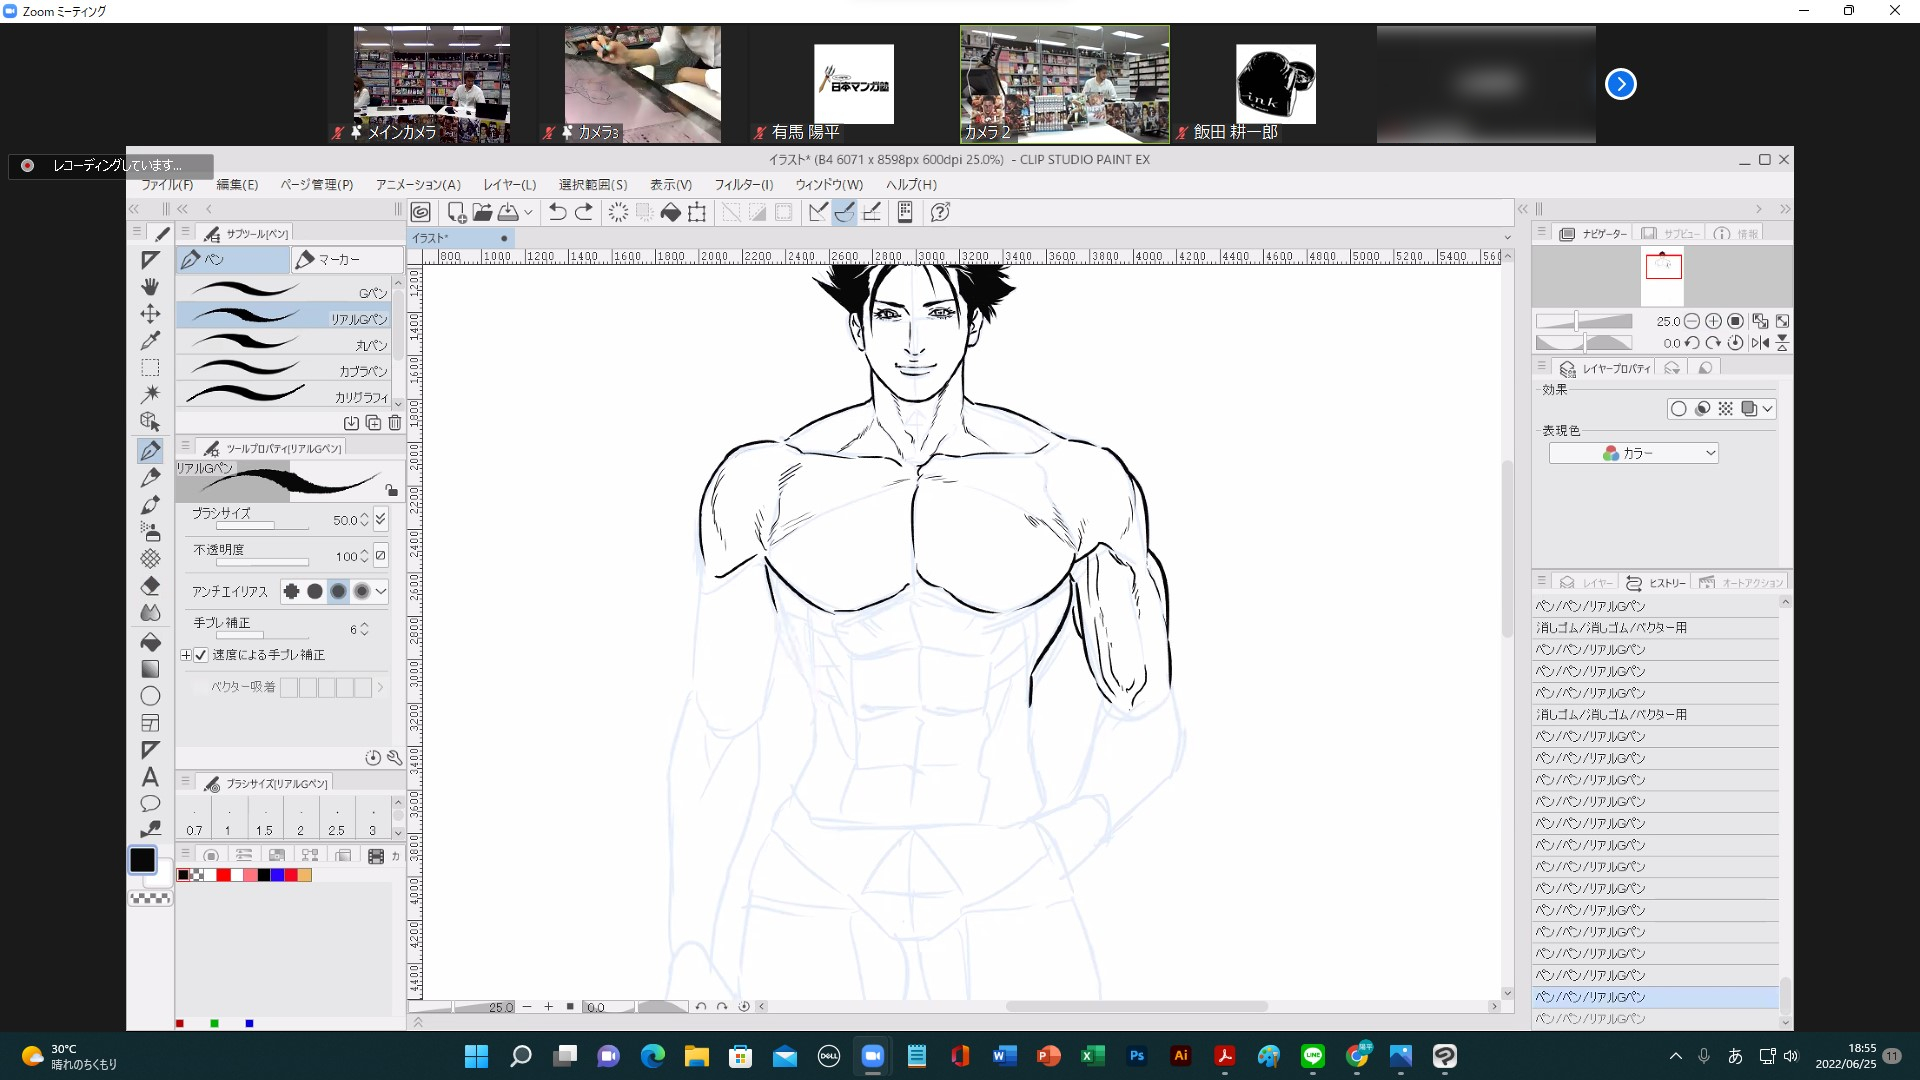The width and height of the screenshot is (1920, 1080).
Task: Toggle Tone effect in Layer Property
Action: pyautogui.click(x=1726, y=409)
